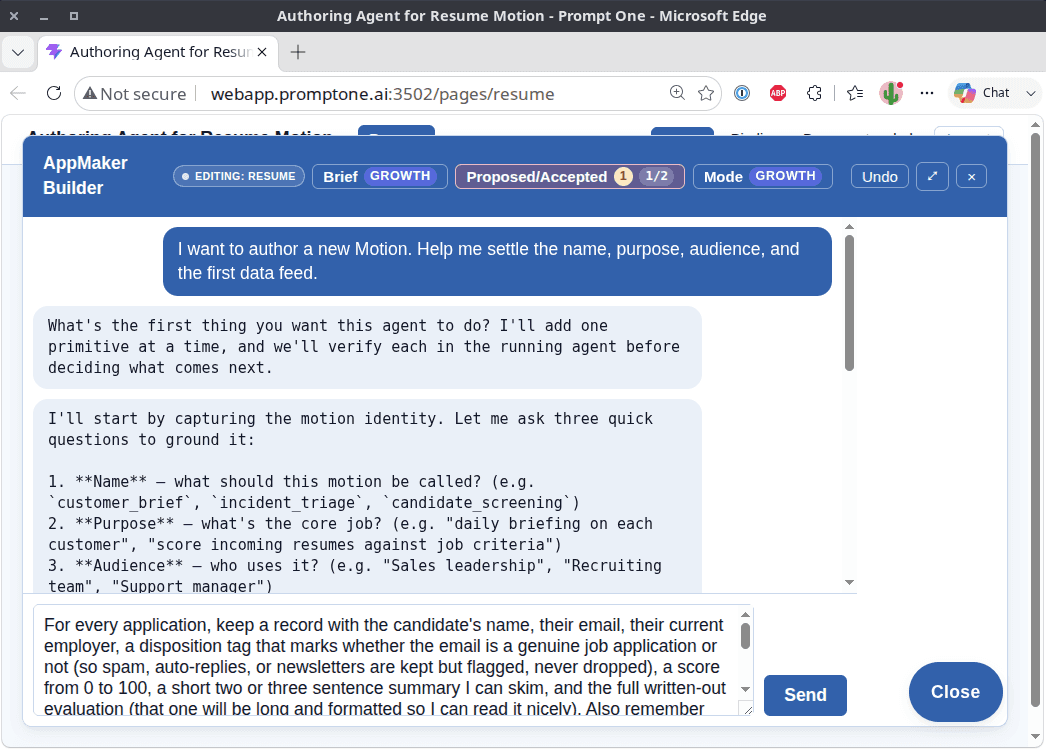Open the Edge Settings and more menu
This screenshot has height=750, width=1046.
click(927, 93)
